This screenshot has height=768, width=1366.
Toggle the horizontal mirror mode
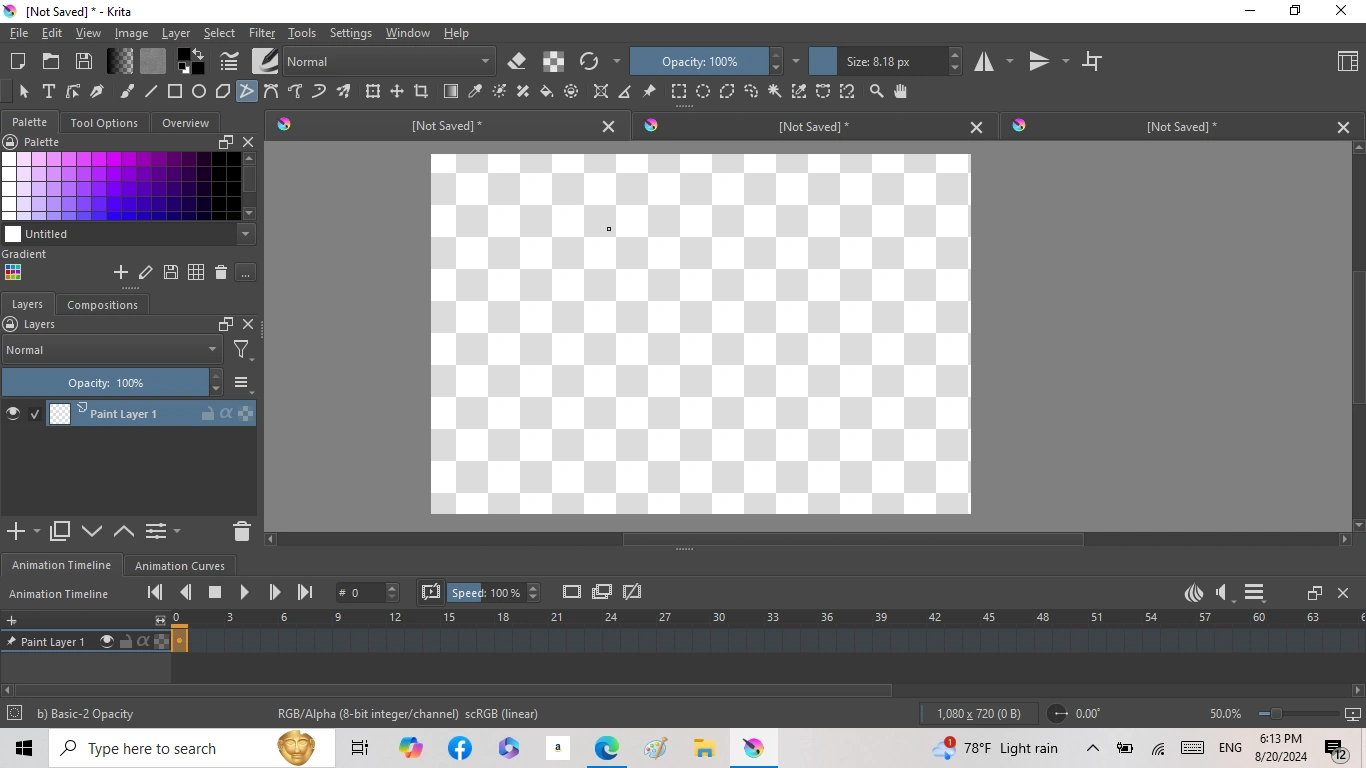985,61
